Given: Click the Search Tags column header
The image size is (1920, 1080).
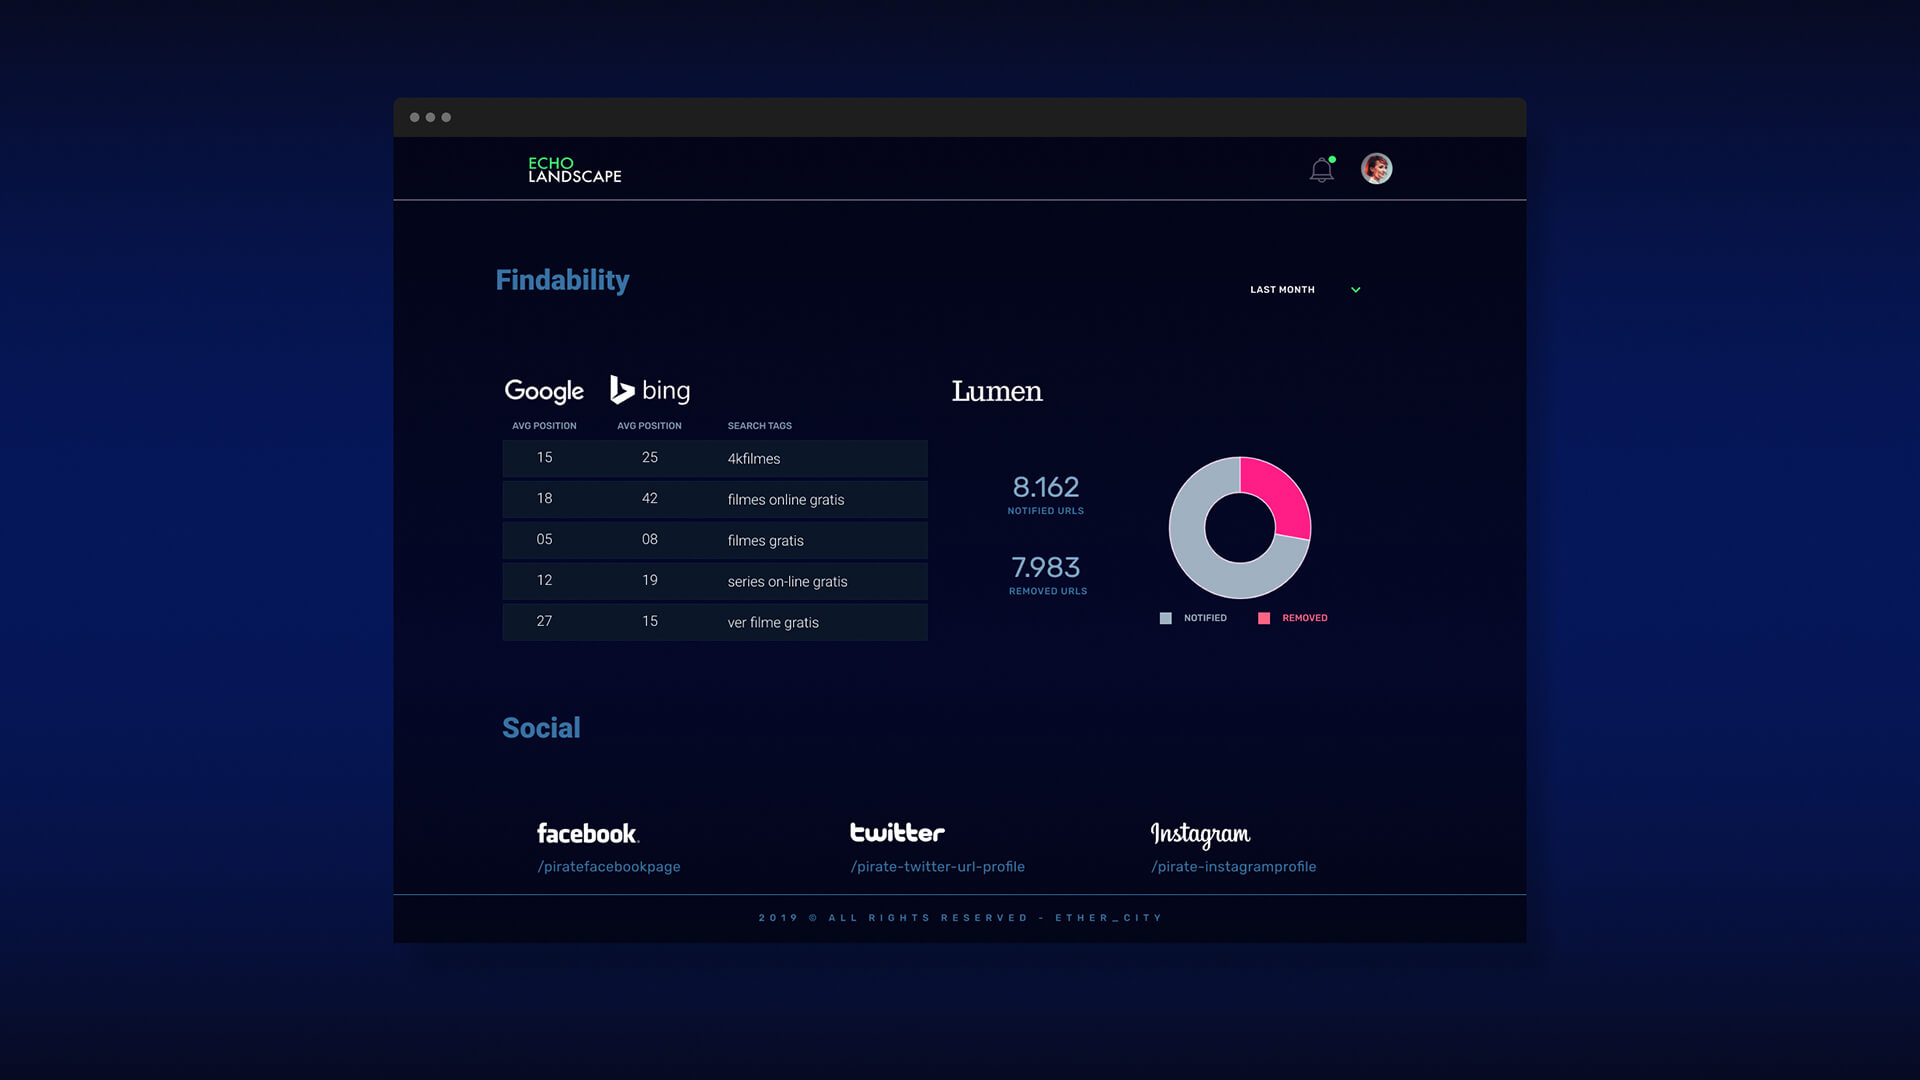Looking at the screenshot, I should pyautogui.click(x=759, y=426).
